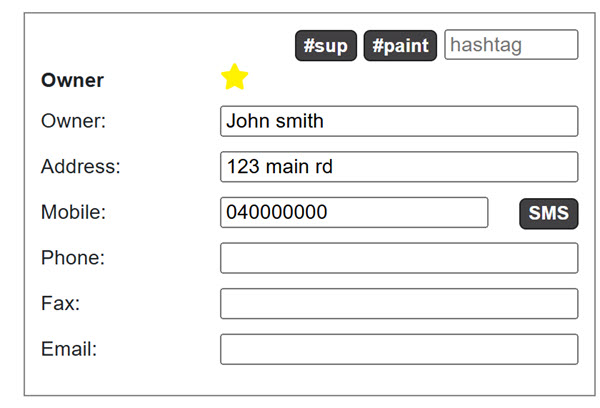The image size is (600, 408).
Task: Click the 'Address:' field label
Action: [x=80, y=167]
